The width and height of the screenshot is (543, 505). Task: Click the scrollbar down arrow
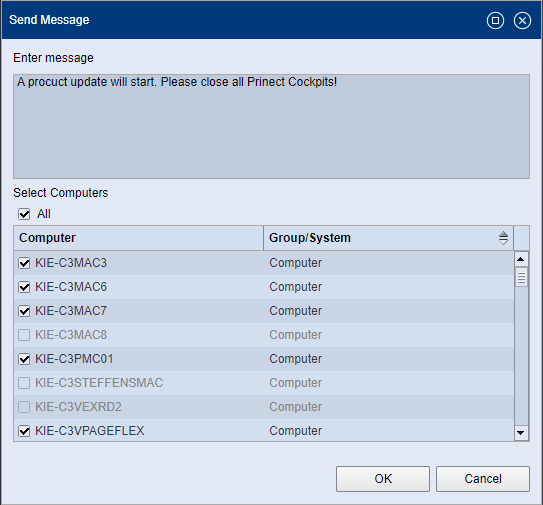click(x=521, y=433)
